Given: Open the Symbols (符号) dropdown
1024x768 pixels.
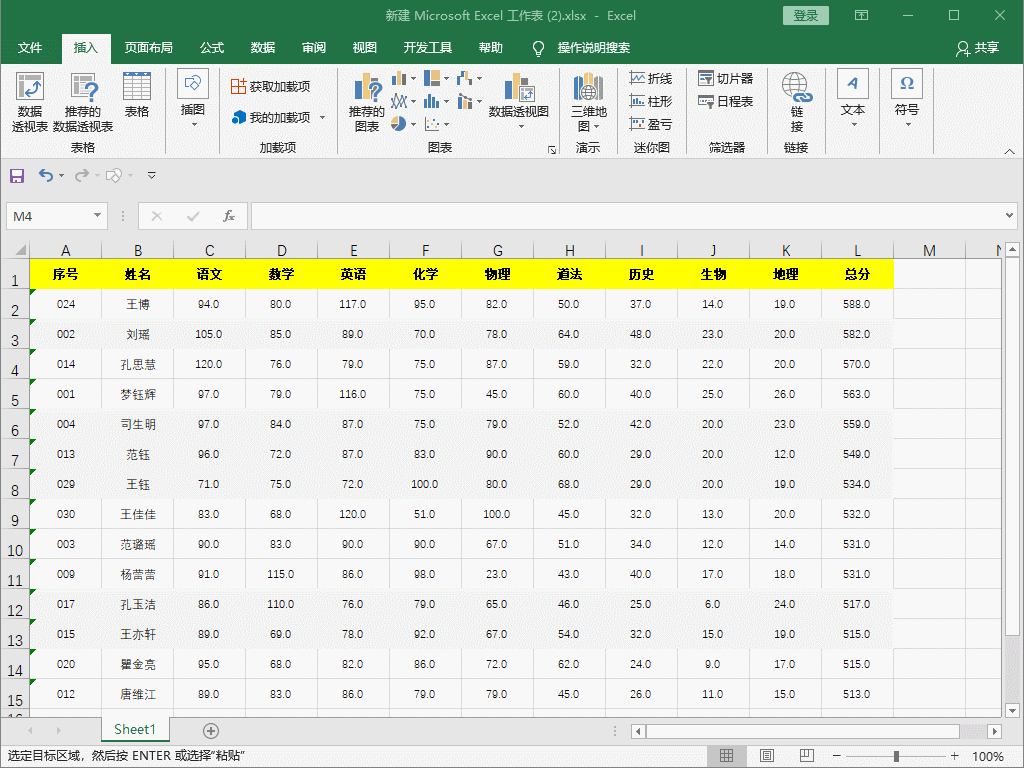Looking at the screenshot, I should click(907, 99).
